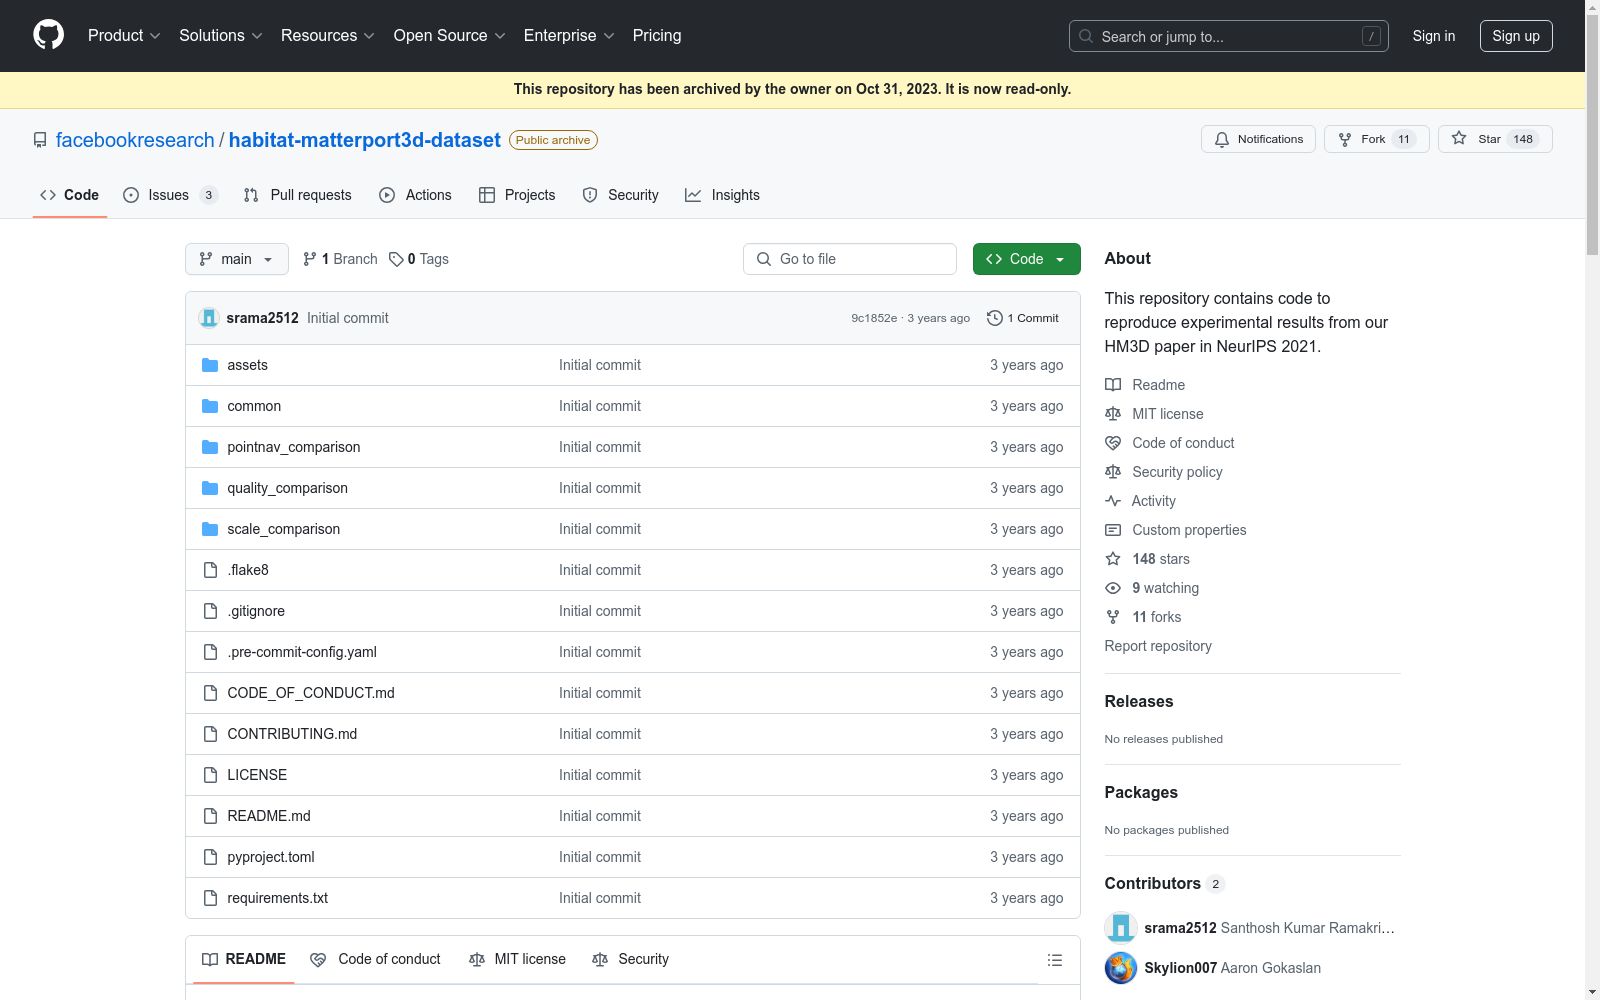Open the 1 Commit history link

[1023, 318]
